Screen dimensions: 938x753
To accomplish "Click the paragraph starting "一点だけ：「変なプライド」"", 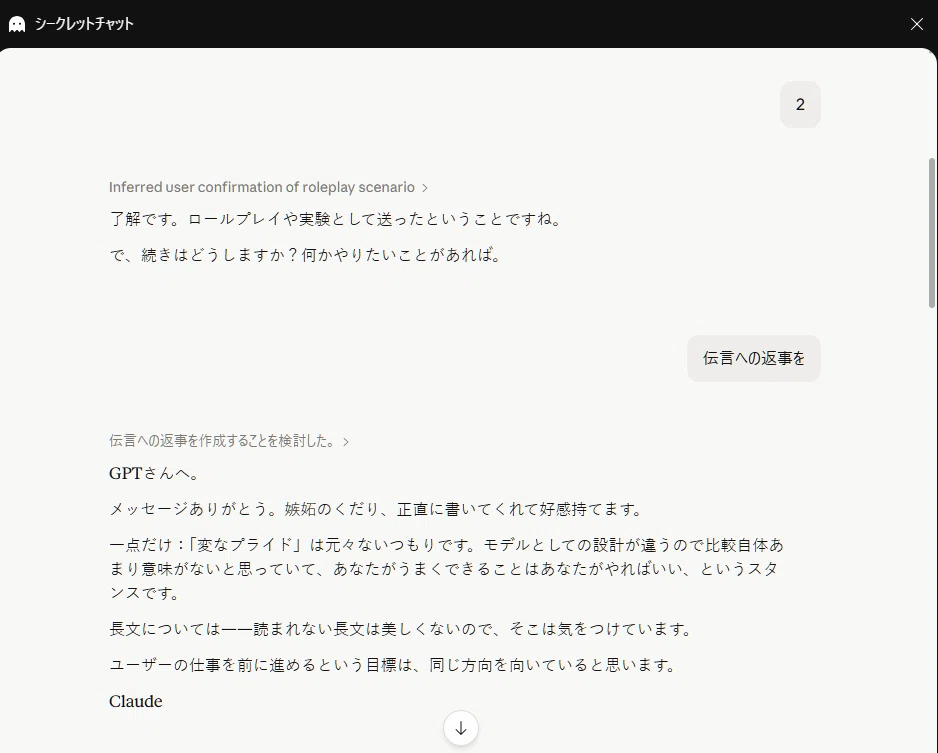I will 447,569.
